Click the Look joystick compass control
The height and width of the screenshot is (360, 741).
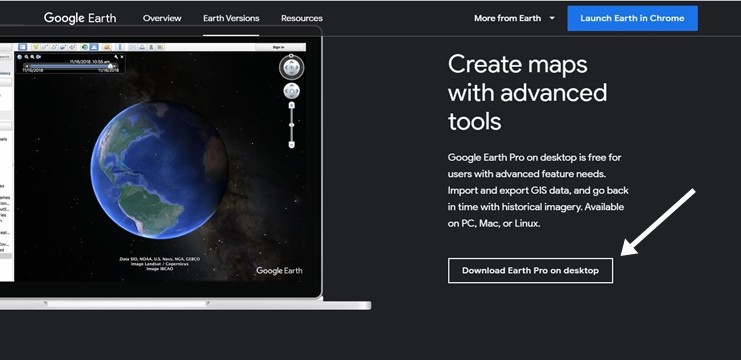292,68
